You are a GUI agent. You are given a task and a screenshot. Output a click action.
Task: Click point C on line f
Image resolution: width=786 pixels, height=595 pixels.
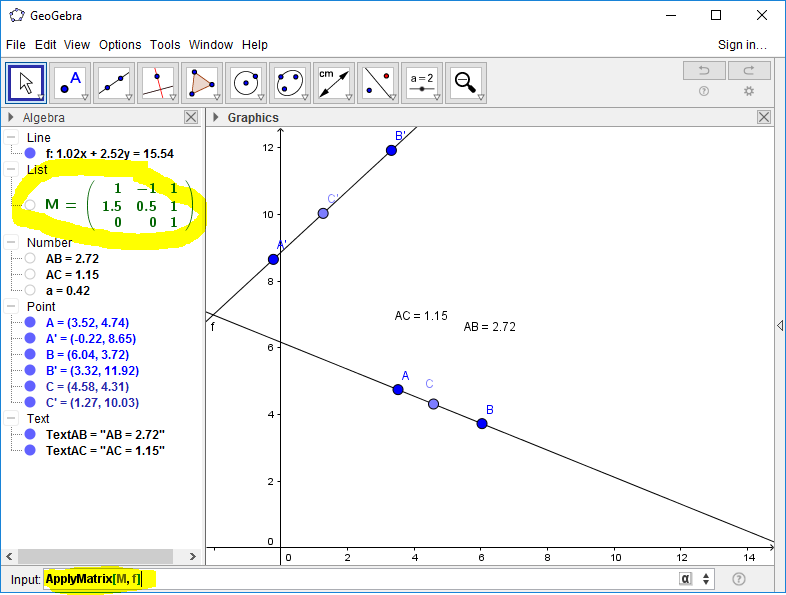(x=434, y=404)
